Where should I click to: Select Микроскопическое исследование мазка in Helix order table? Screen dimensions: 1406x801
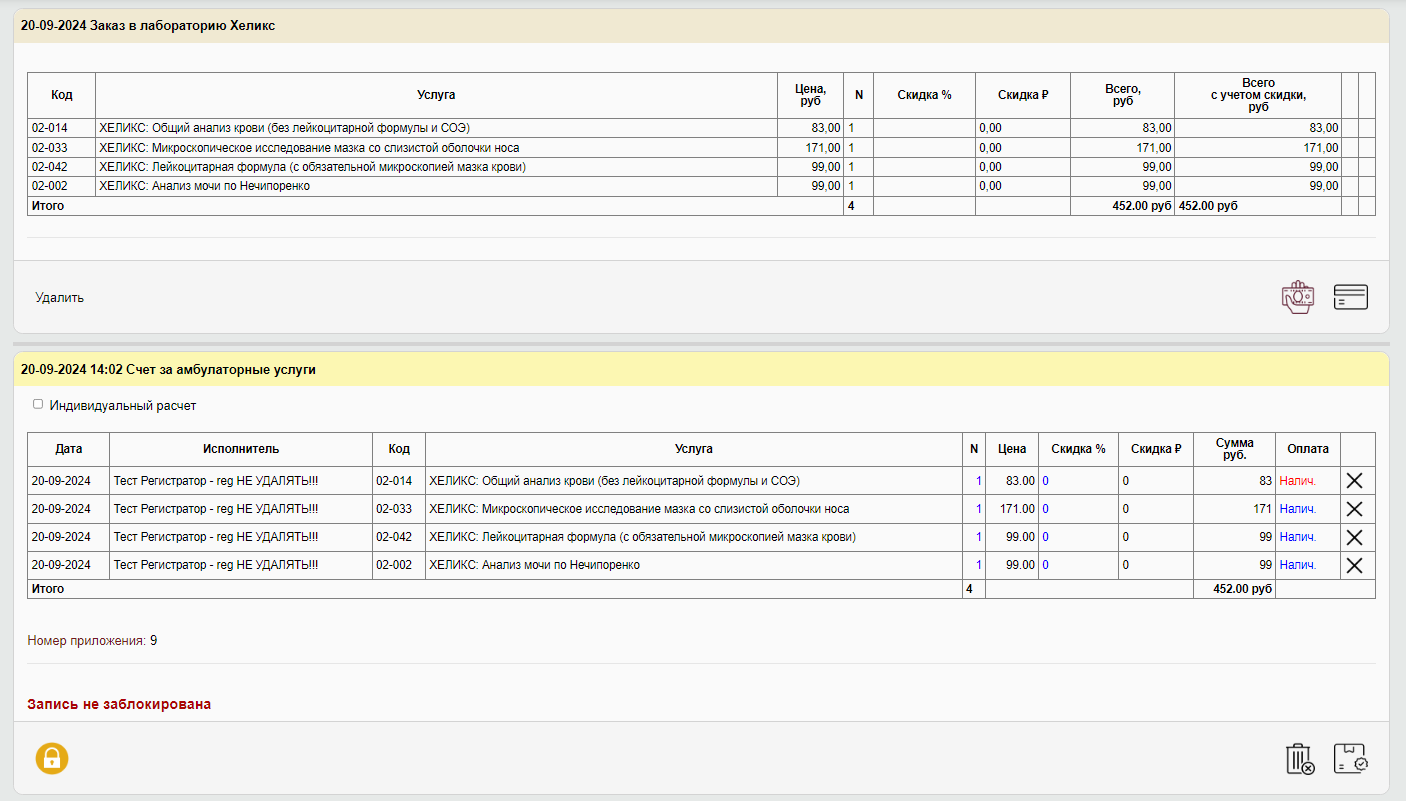pos(309,148)
